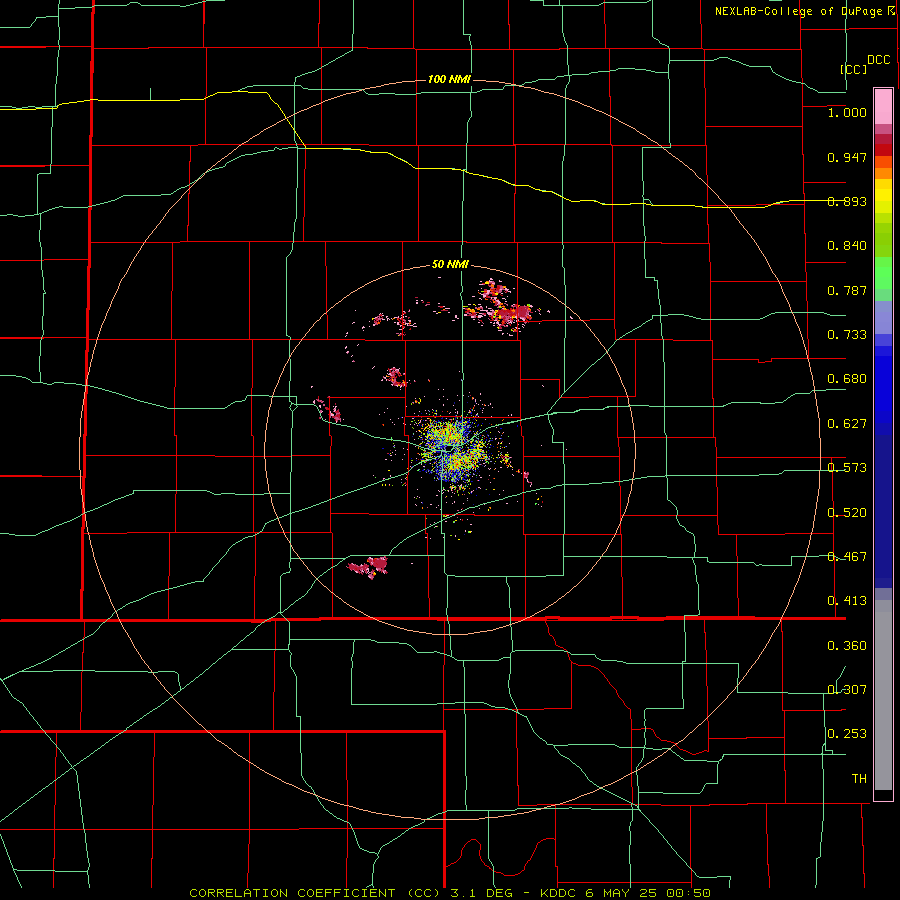Click the 0.253 scale value
This screenshot has width=900, height=900.
[847, 734]
